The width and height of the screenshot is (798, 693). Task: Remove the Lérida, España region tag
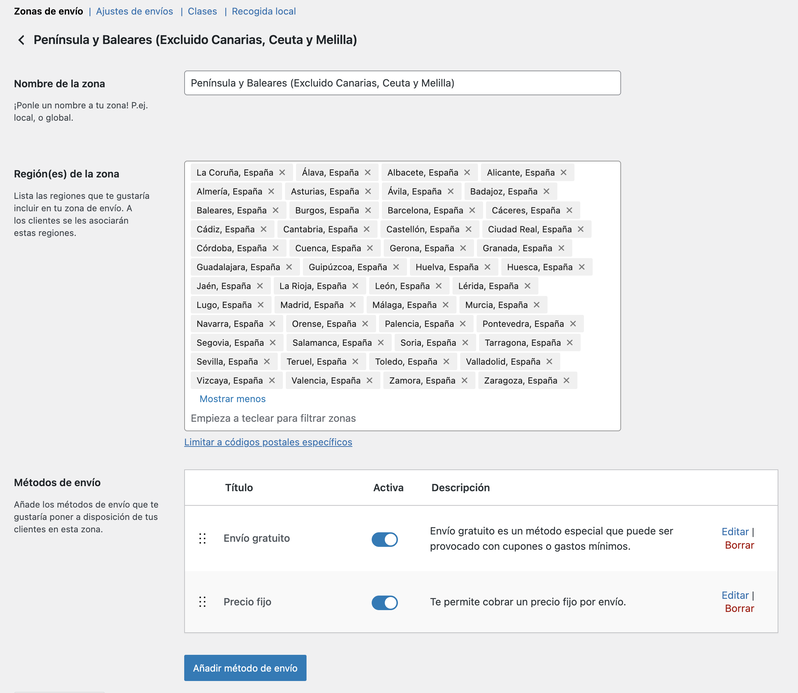pos(528,286)
